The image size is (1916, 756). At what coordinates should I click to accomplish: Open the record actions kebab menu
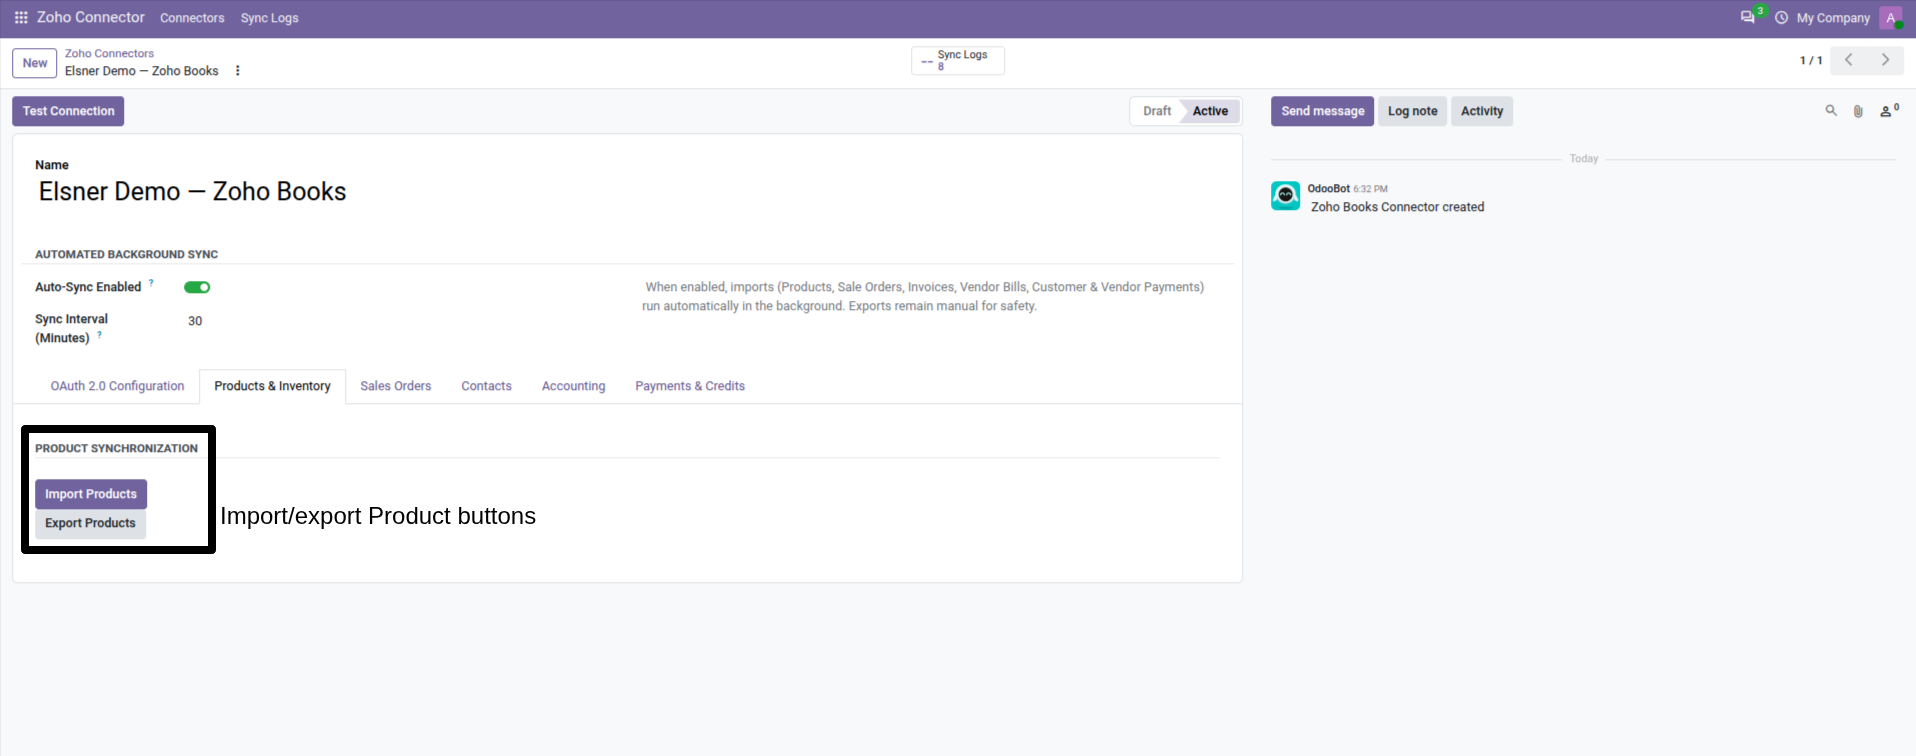pos(237,71)
